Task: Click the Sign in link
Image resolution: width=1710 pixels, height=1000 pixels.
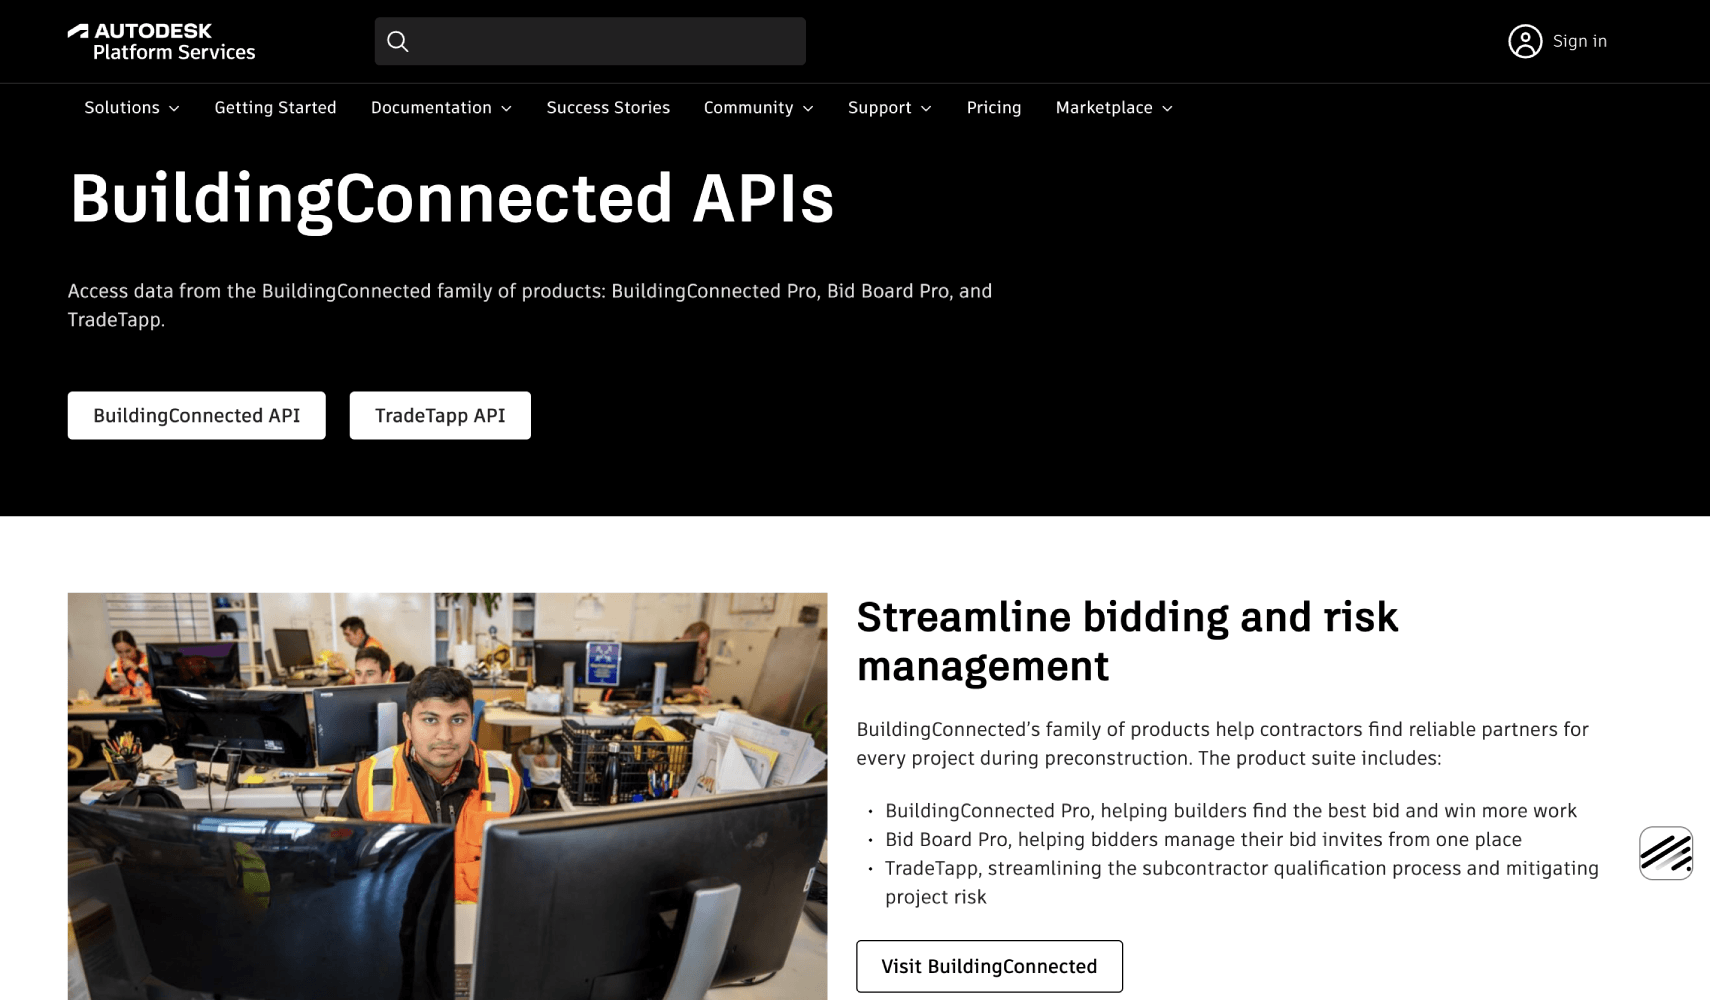Action: (1580, 41)
